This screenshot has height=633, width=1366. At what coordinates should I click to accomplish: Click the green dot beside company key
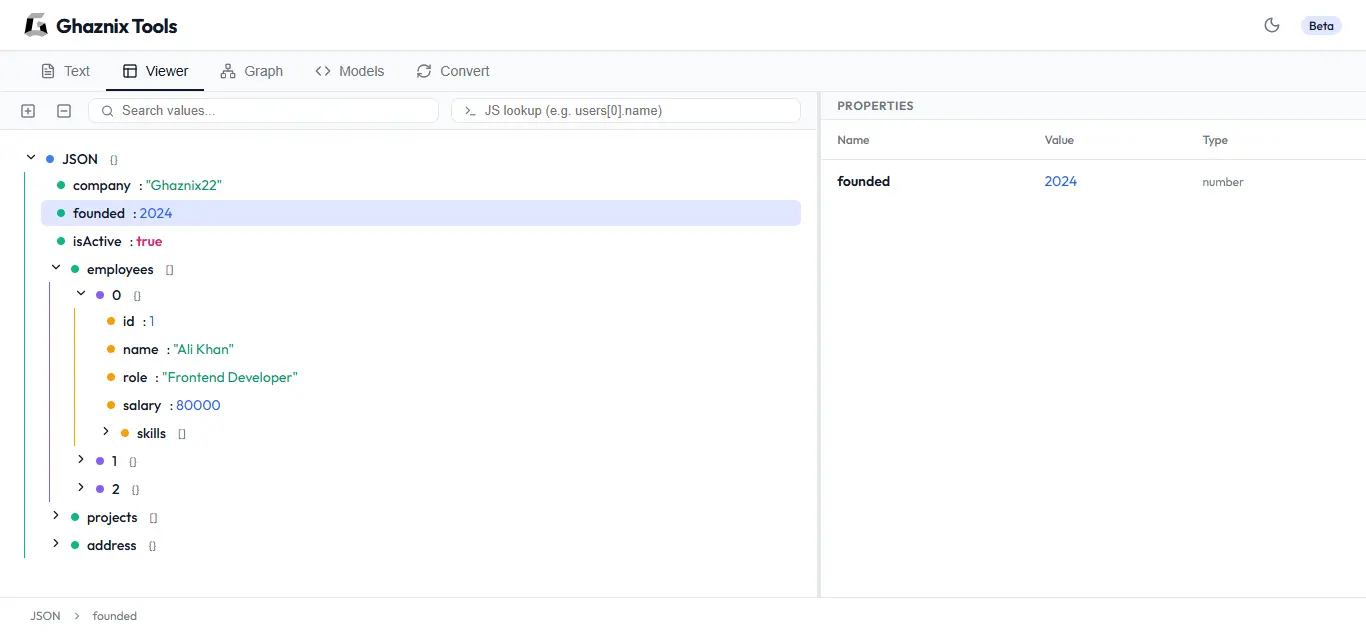pos(60,185)
